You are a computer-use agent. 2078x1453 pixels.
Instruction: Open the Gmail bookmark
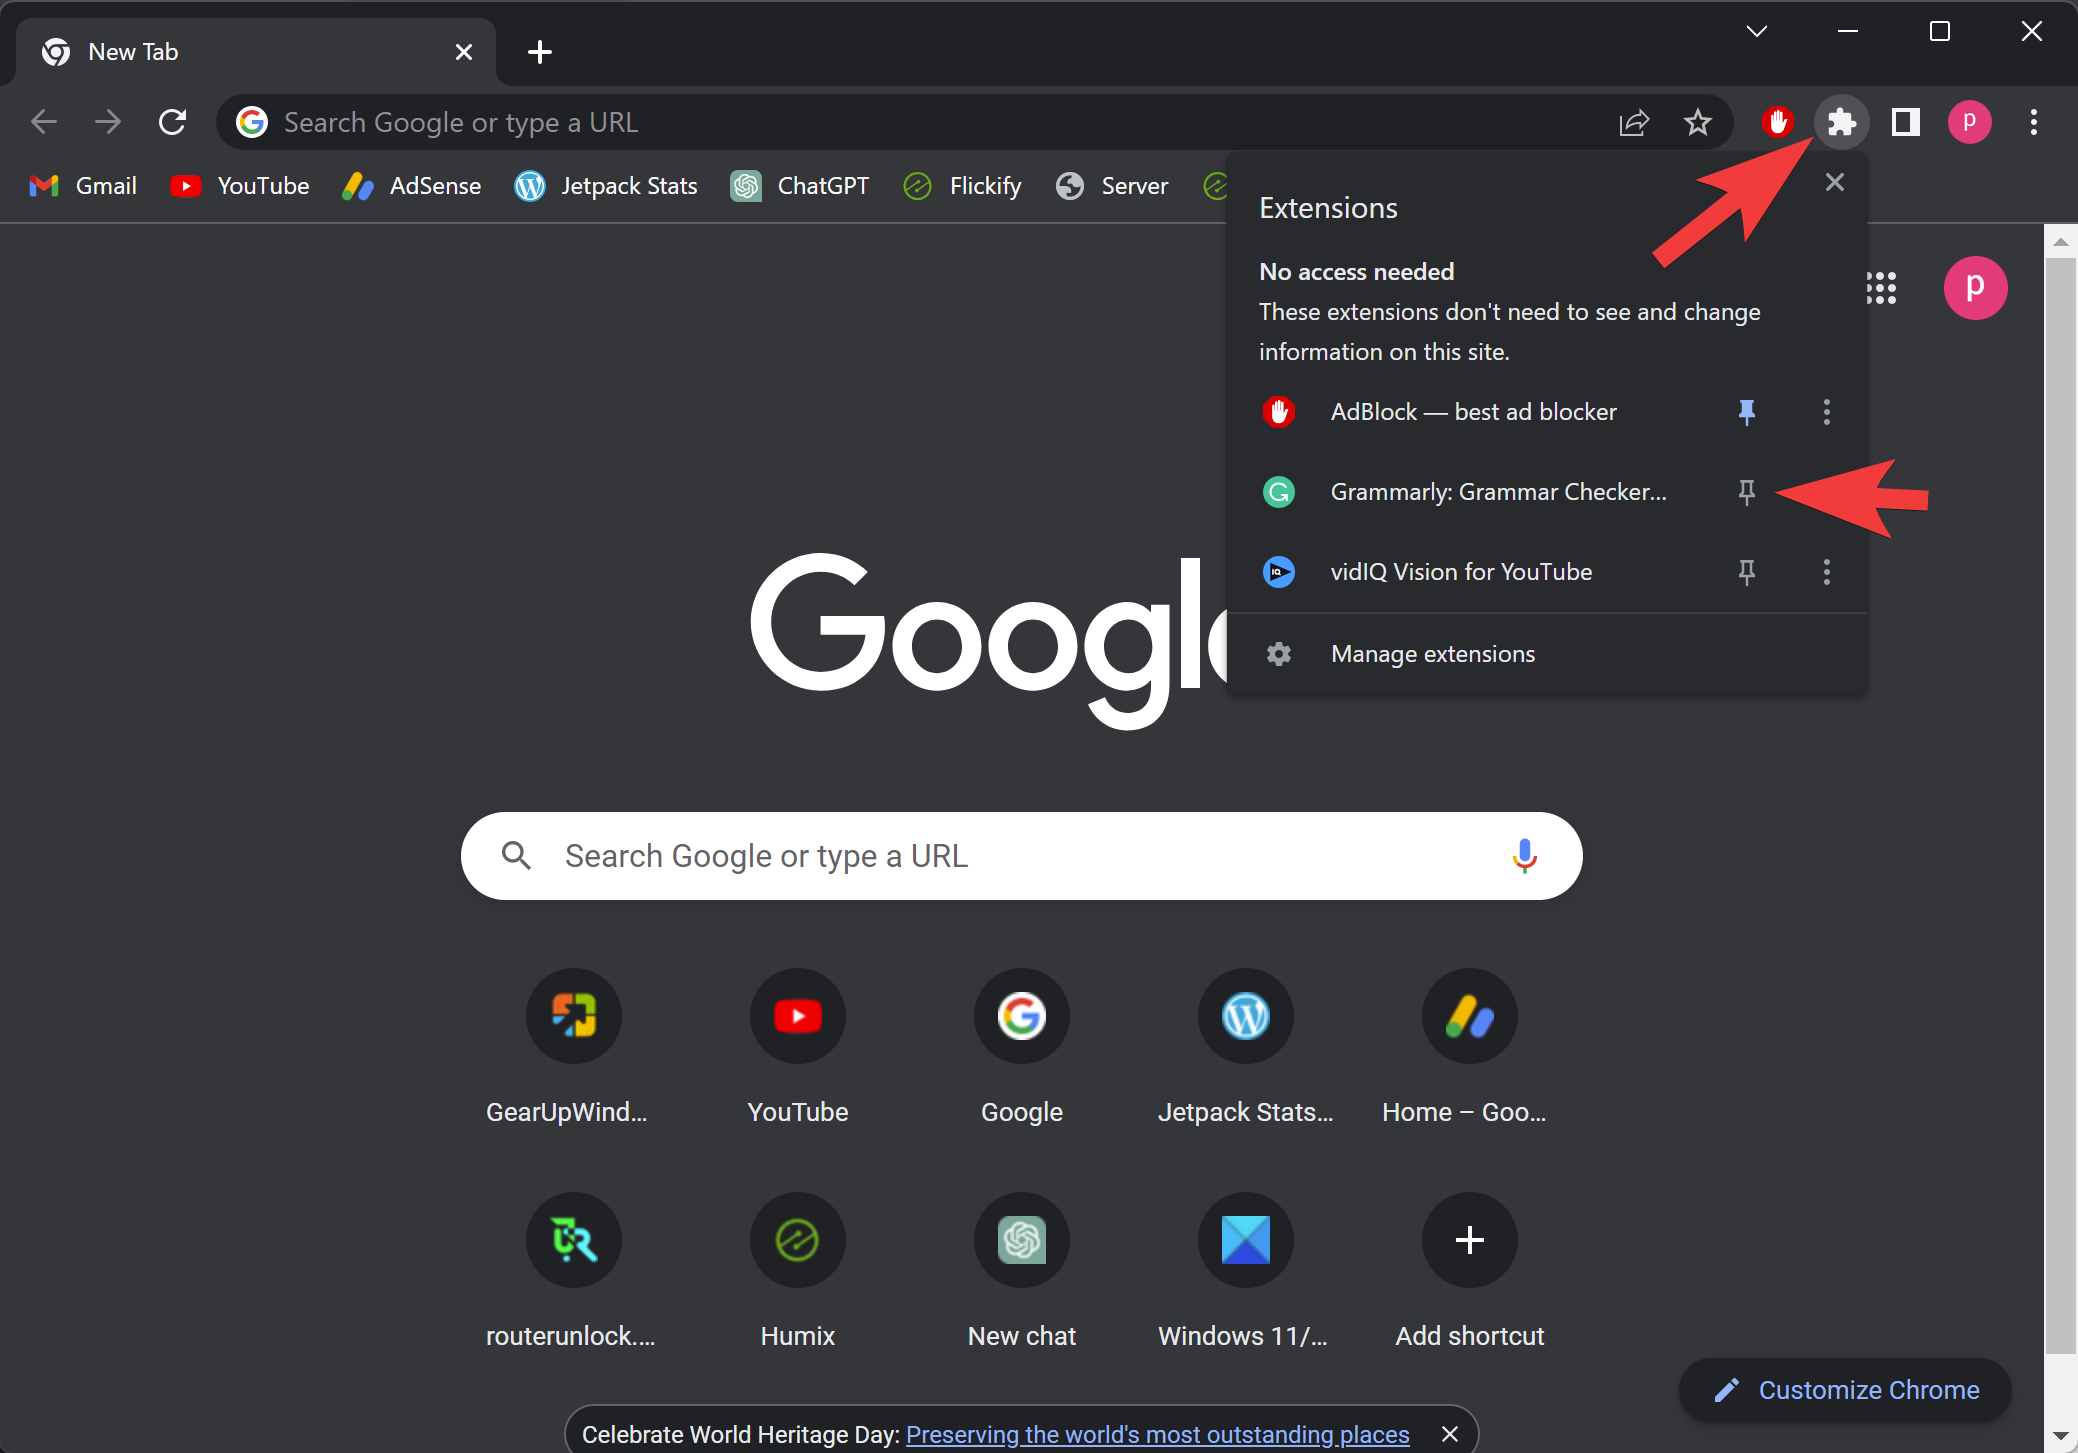tap(83, 186)
